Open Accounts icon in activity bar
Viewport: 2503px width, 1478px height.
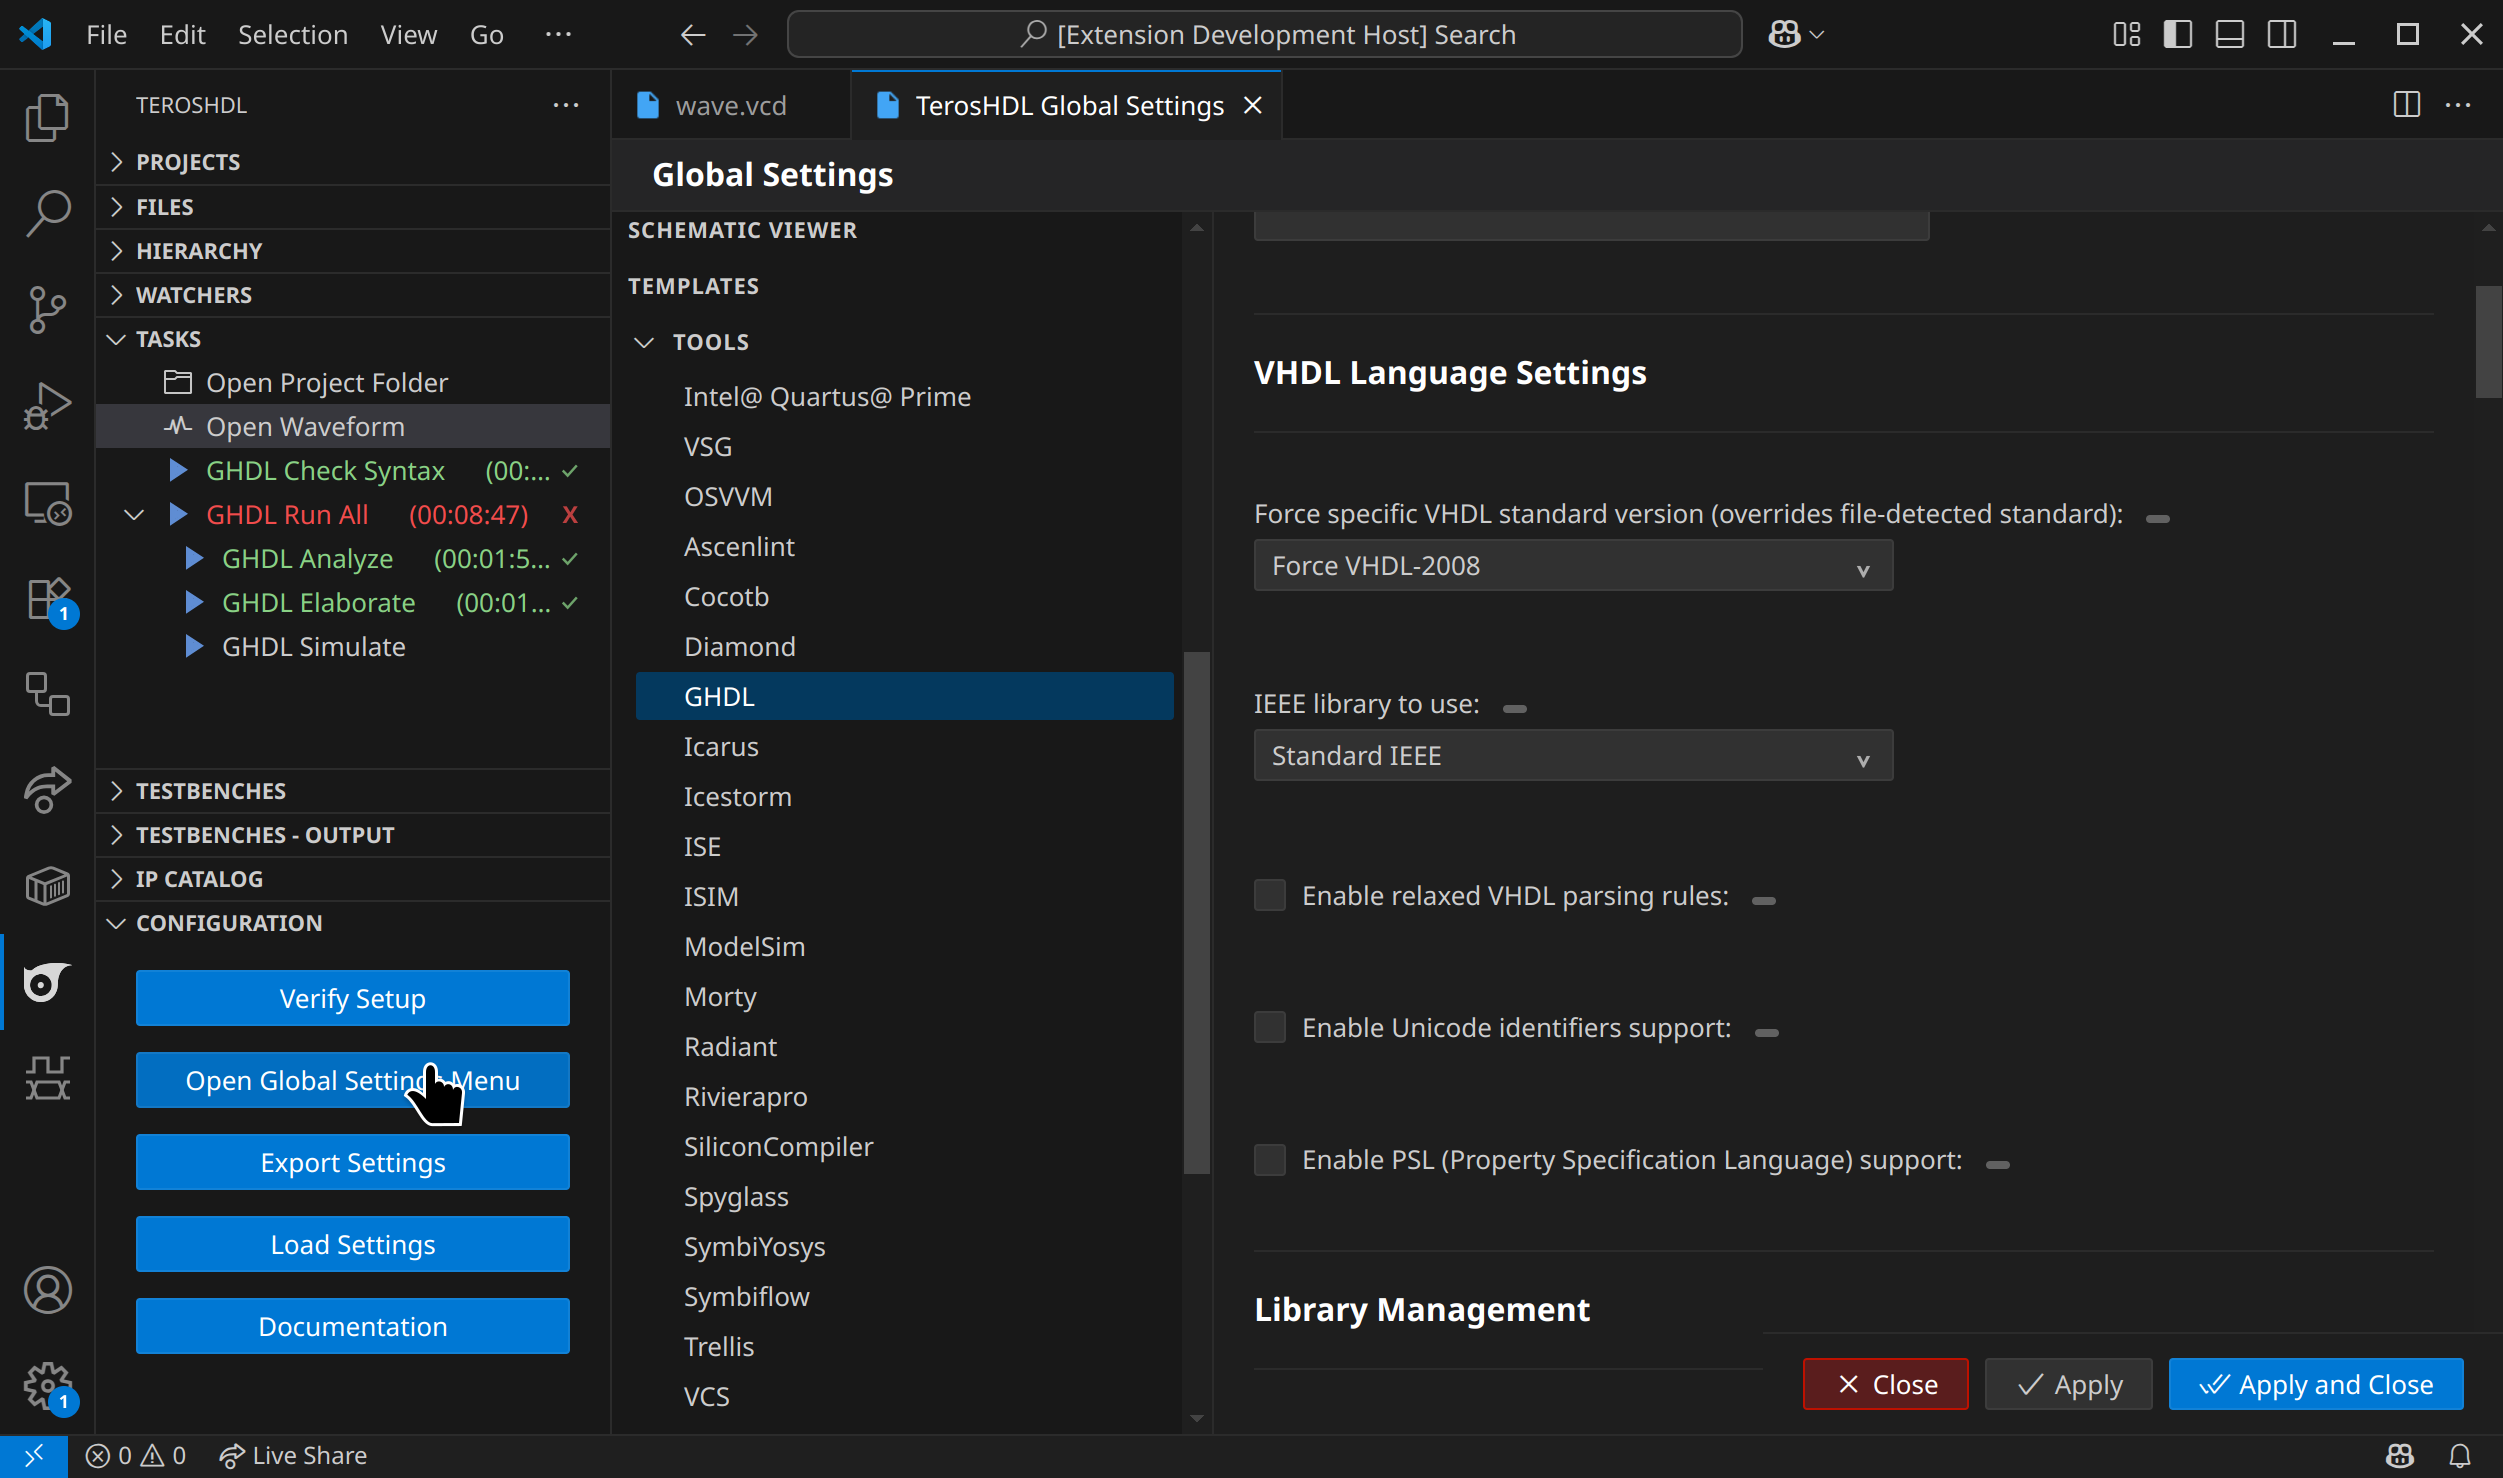click(47, 1290)
